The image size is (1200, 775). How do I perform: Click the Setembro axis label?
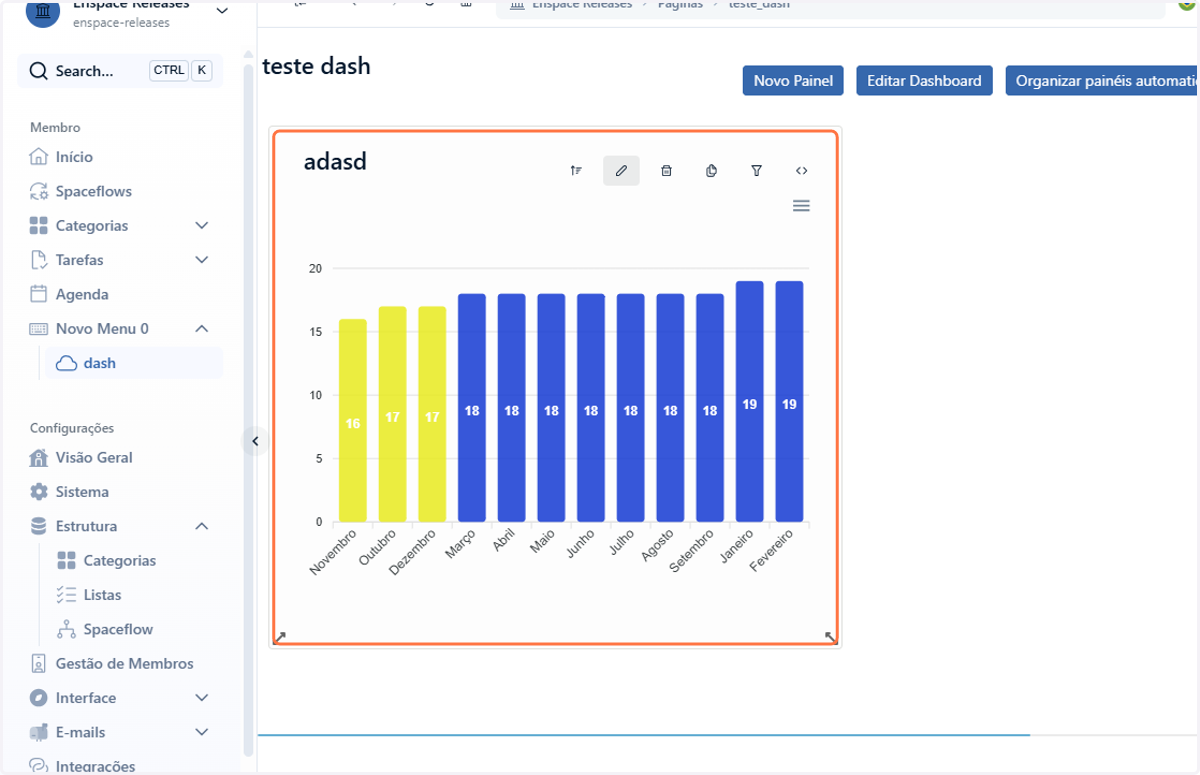[693, 549]
